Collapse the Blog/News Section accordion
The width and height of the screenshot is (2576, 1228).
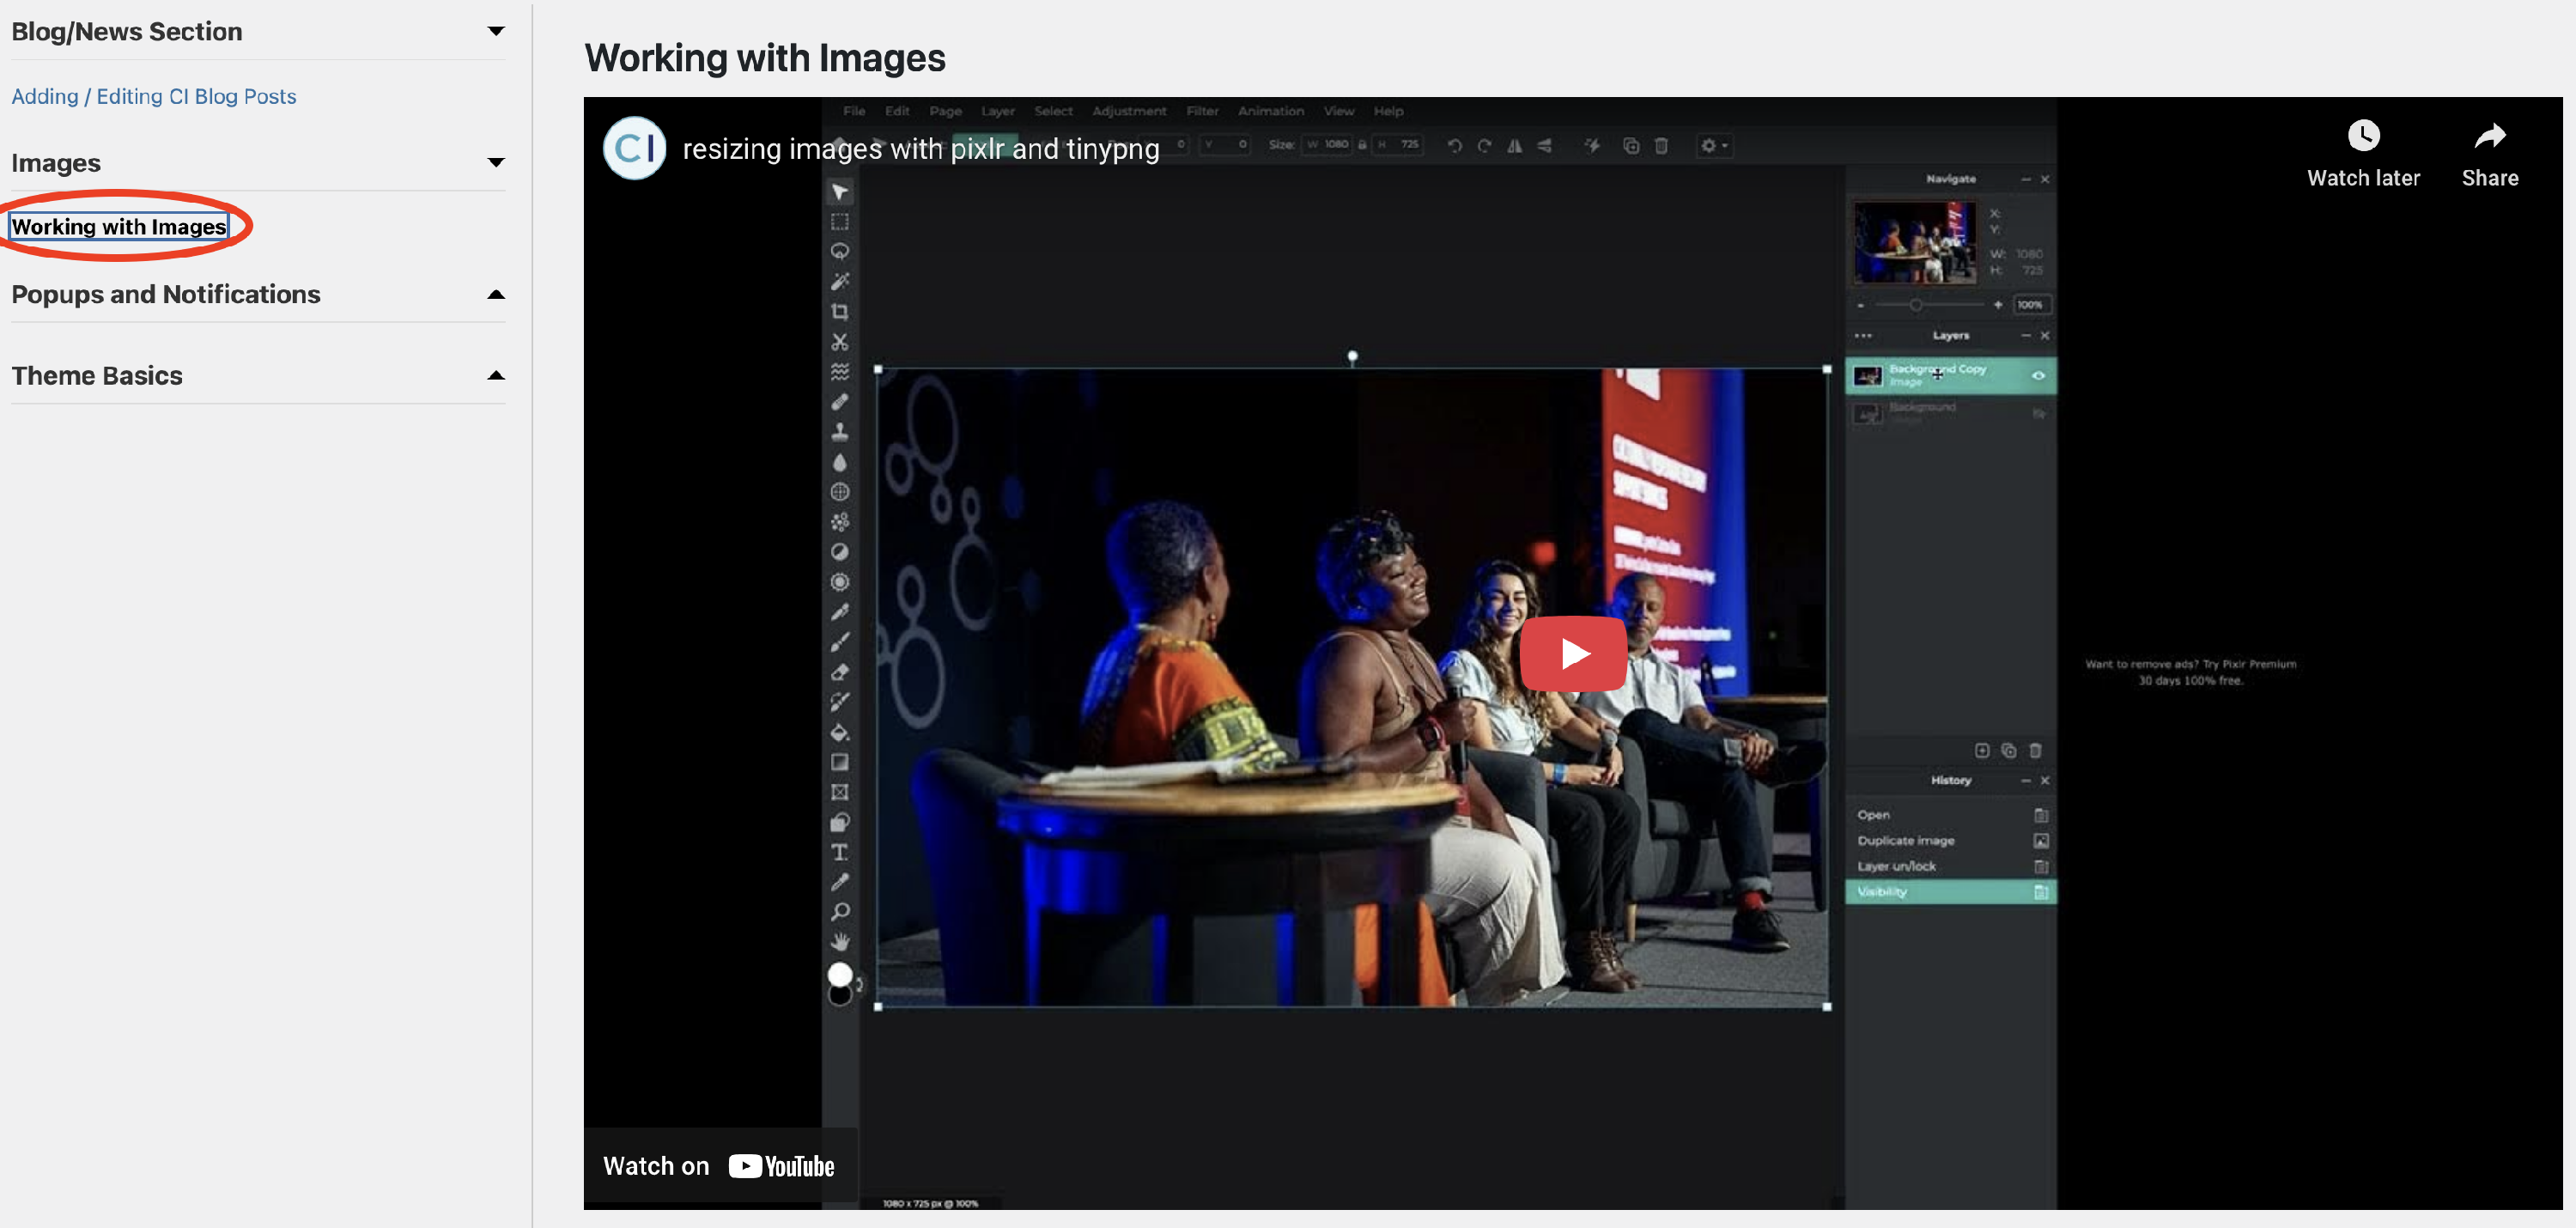(495, 31)
